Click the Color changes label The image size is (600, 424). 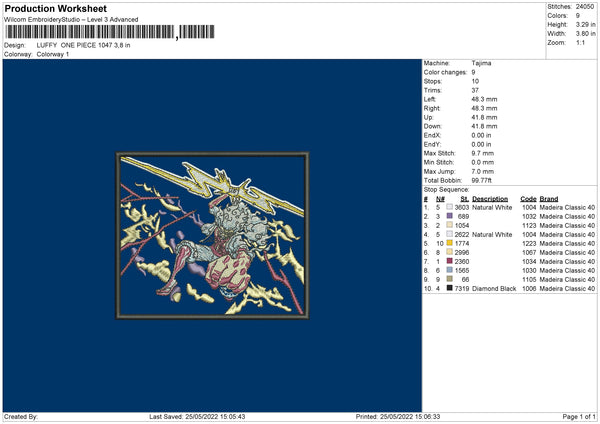click(x=445, y=72)
